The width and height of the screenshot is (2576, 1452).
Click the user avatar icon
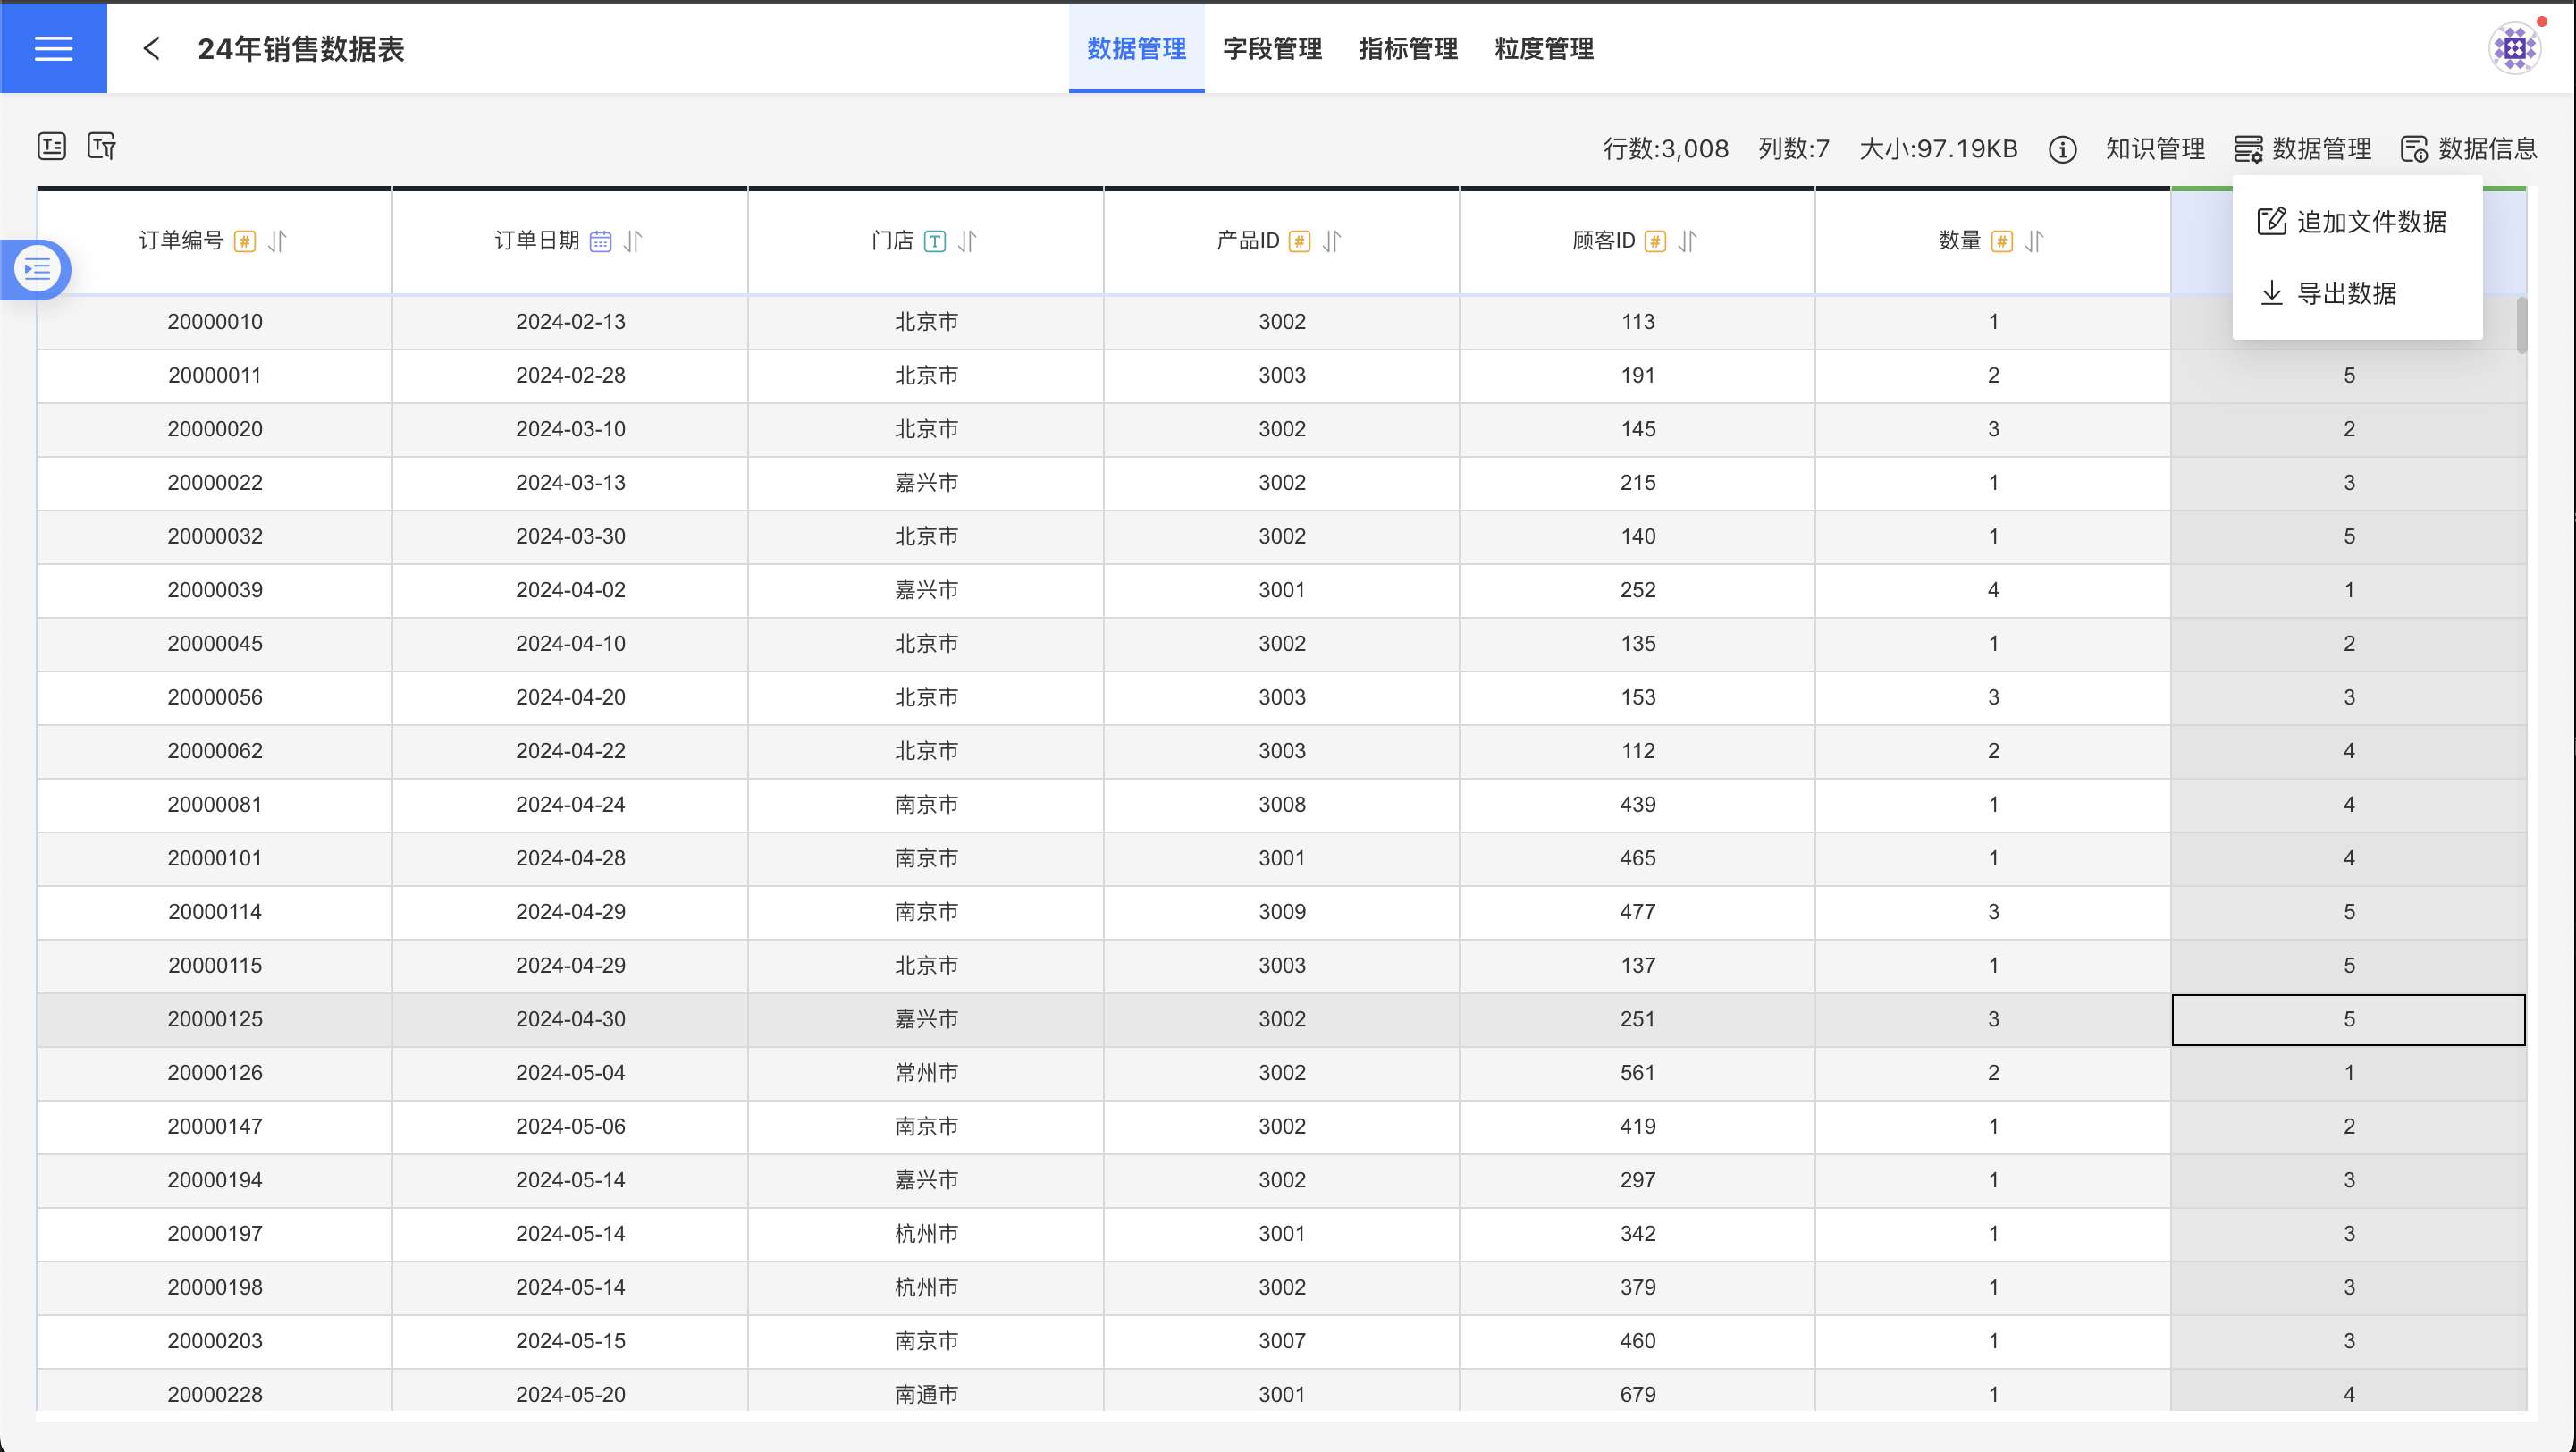2514,48
